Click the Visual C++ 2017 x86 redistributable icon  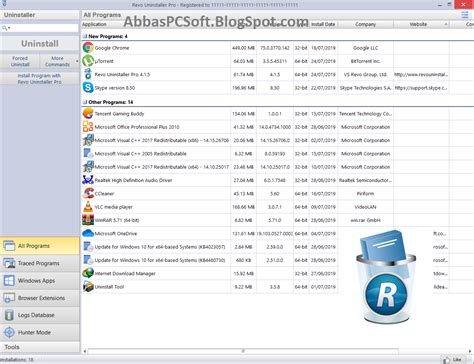(x=88, y=140)
